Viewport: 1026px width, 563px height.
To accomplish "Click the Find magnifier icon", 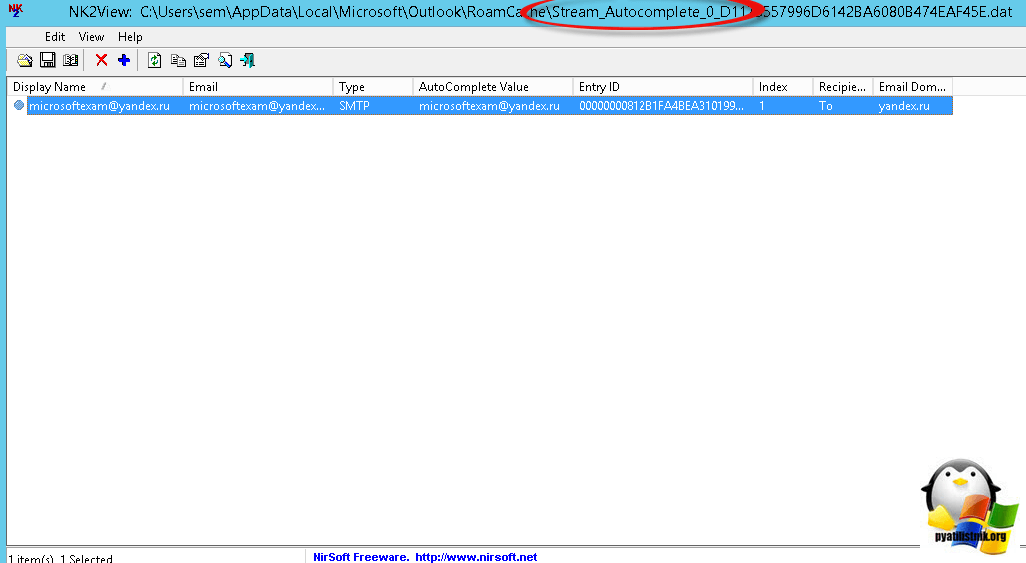I will click(225, 61).
